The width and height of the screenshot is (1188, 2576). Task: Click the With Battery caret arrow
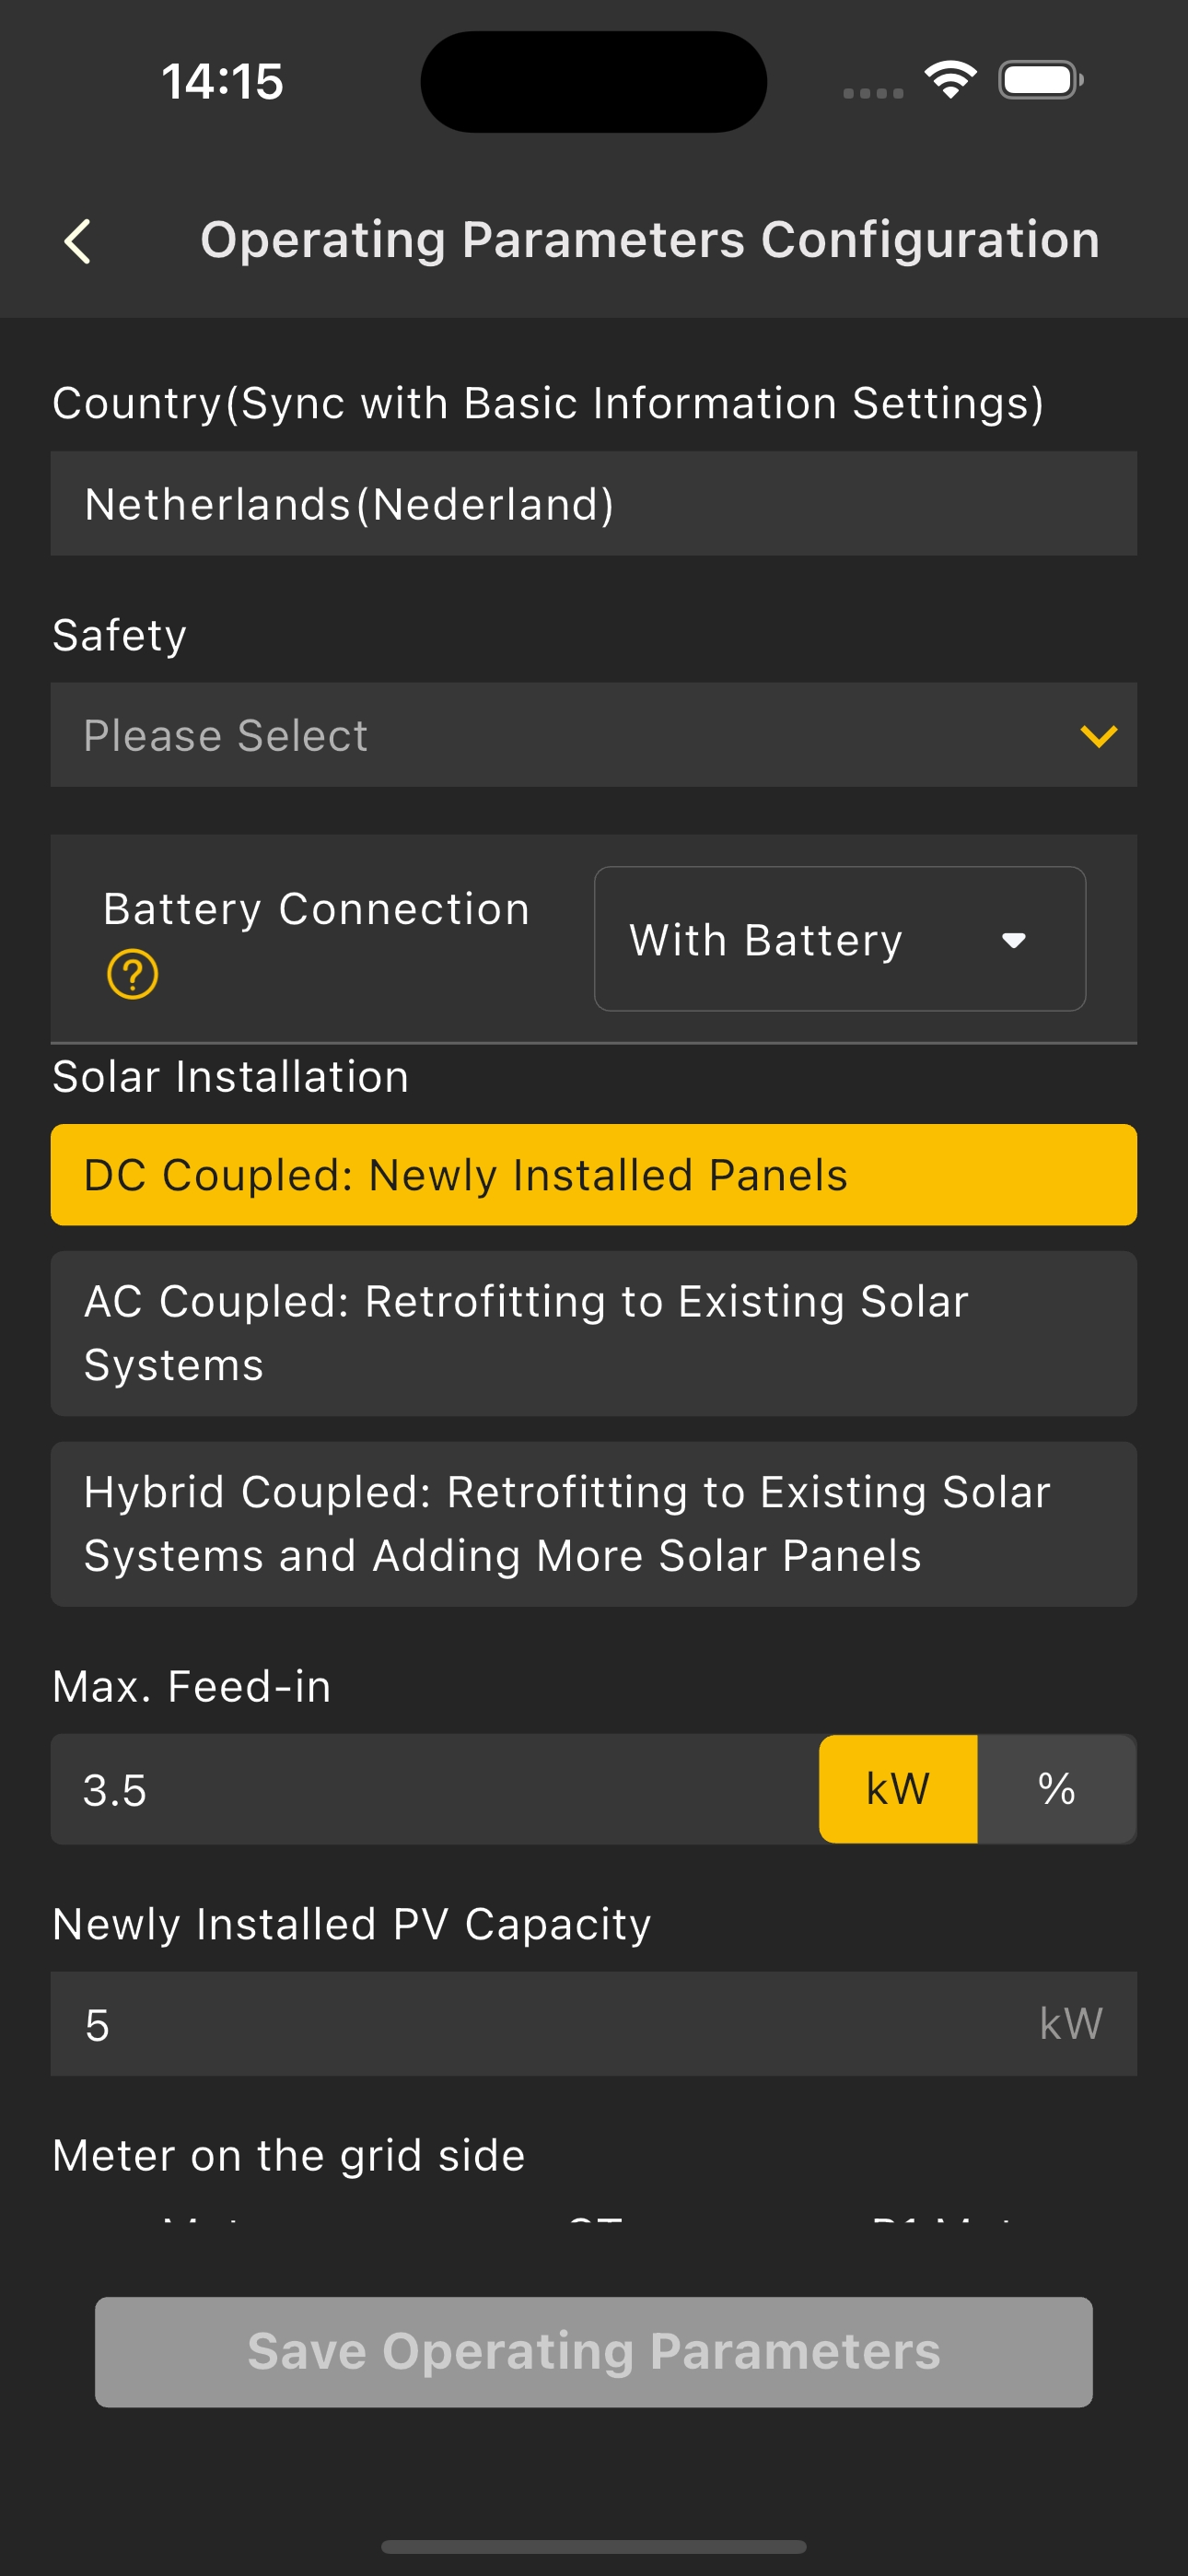pos(1013,940)
